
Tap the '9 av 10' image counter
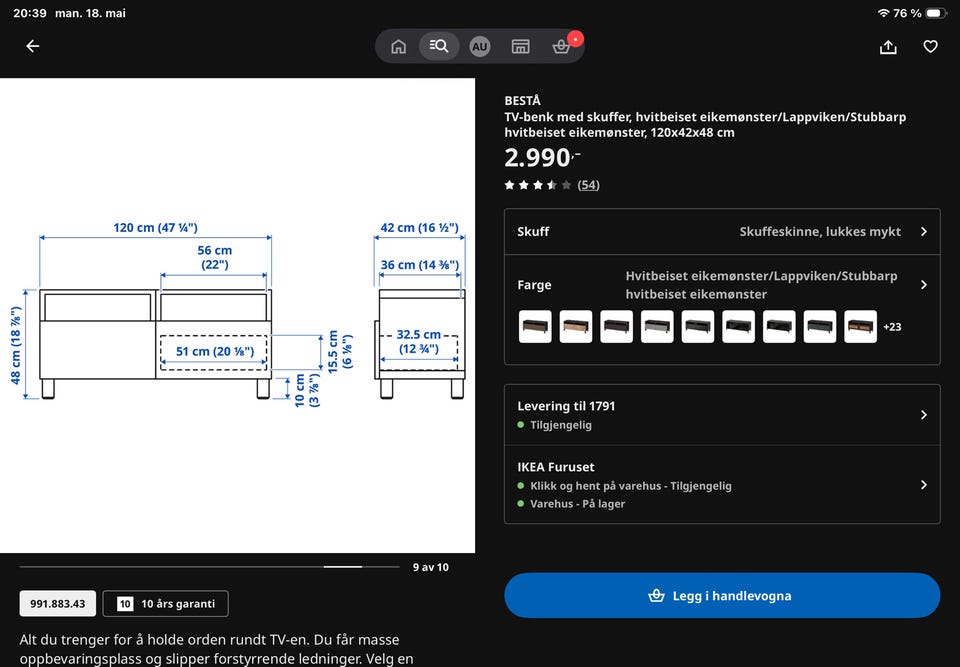(x=430, y=567)
